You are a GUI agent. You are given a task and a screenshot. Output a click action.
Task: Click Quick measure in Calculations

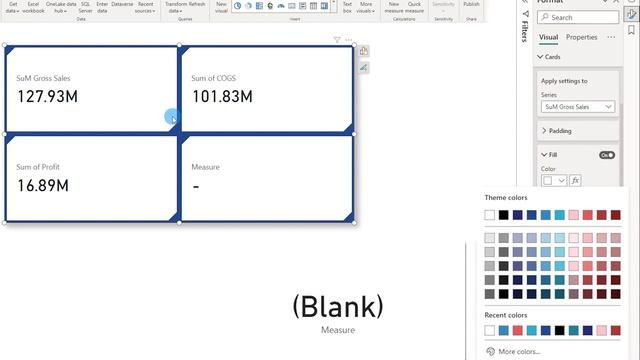click(x=414, y=7)
